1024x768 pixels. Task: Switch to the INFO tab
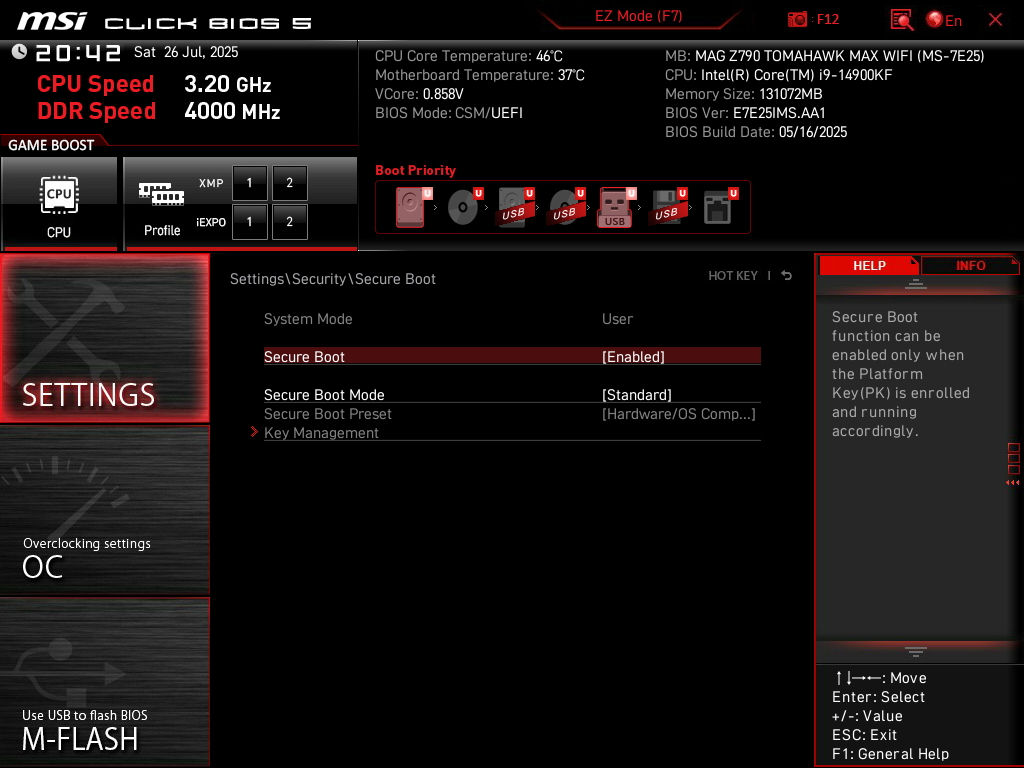click(x=970, y=265)
